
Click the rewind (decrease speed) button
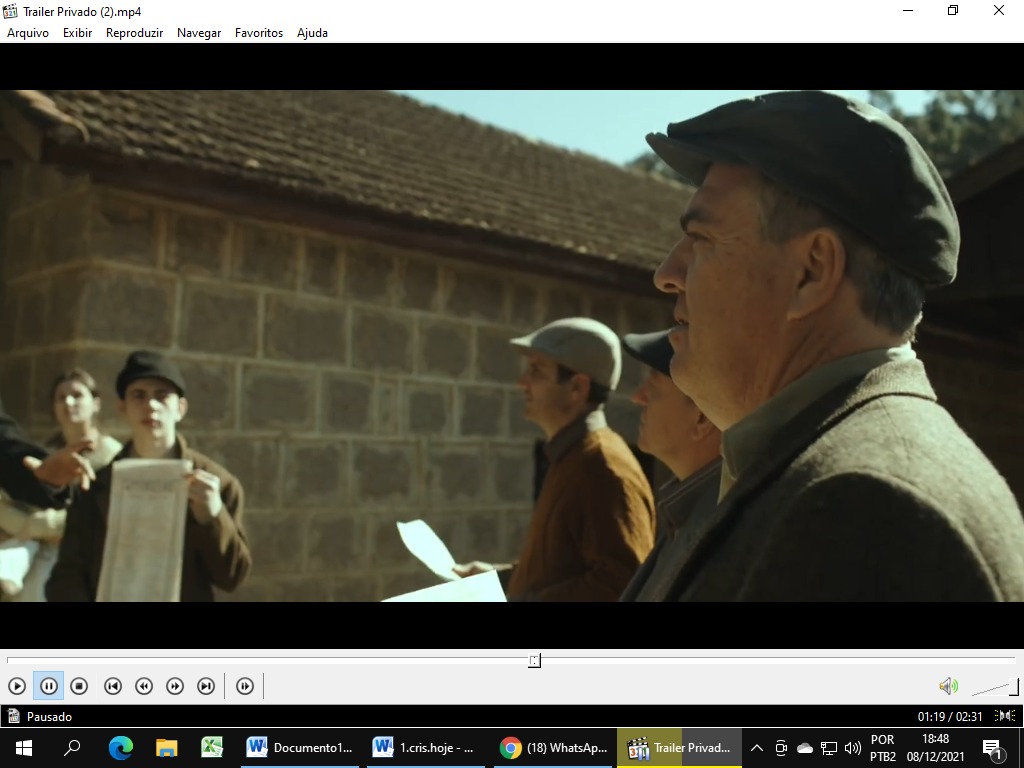click(x=144, y=686)
